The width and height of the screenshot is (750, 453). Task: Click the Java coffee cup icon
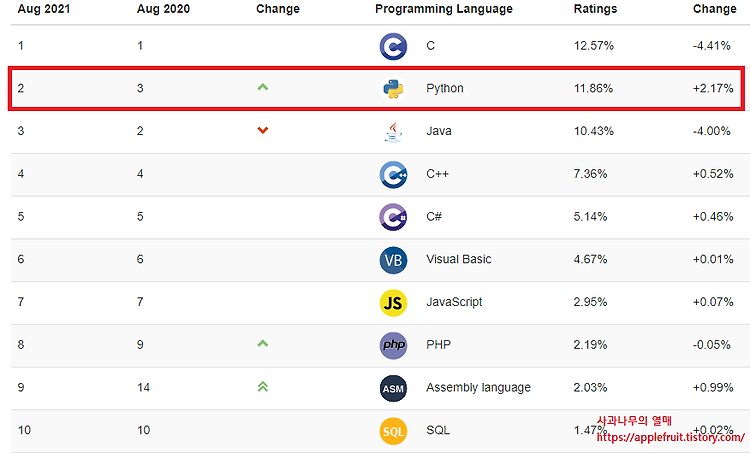pos(393,132)
